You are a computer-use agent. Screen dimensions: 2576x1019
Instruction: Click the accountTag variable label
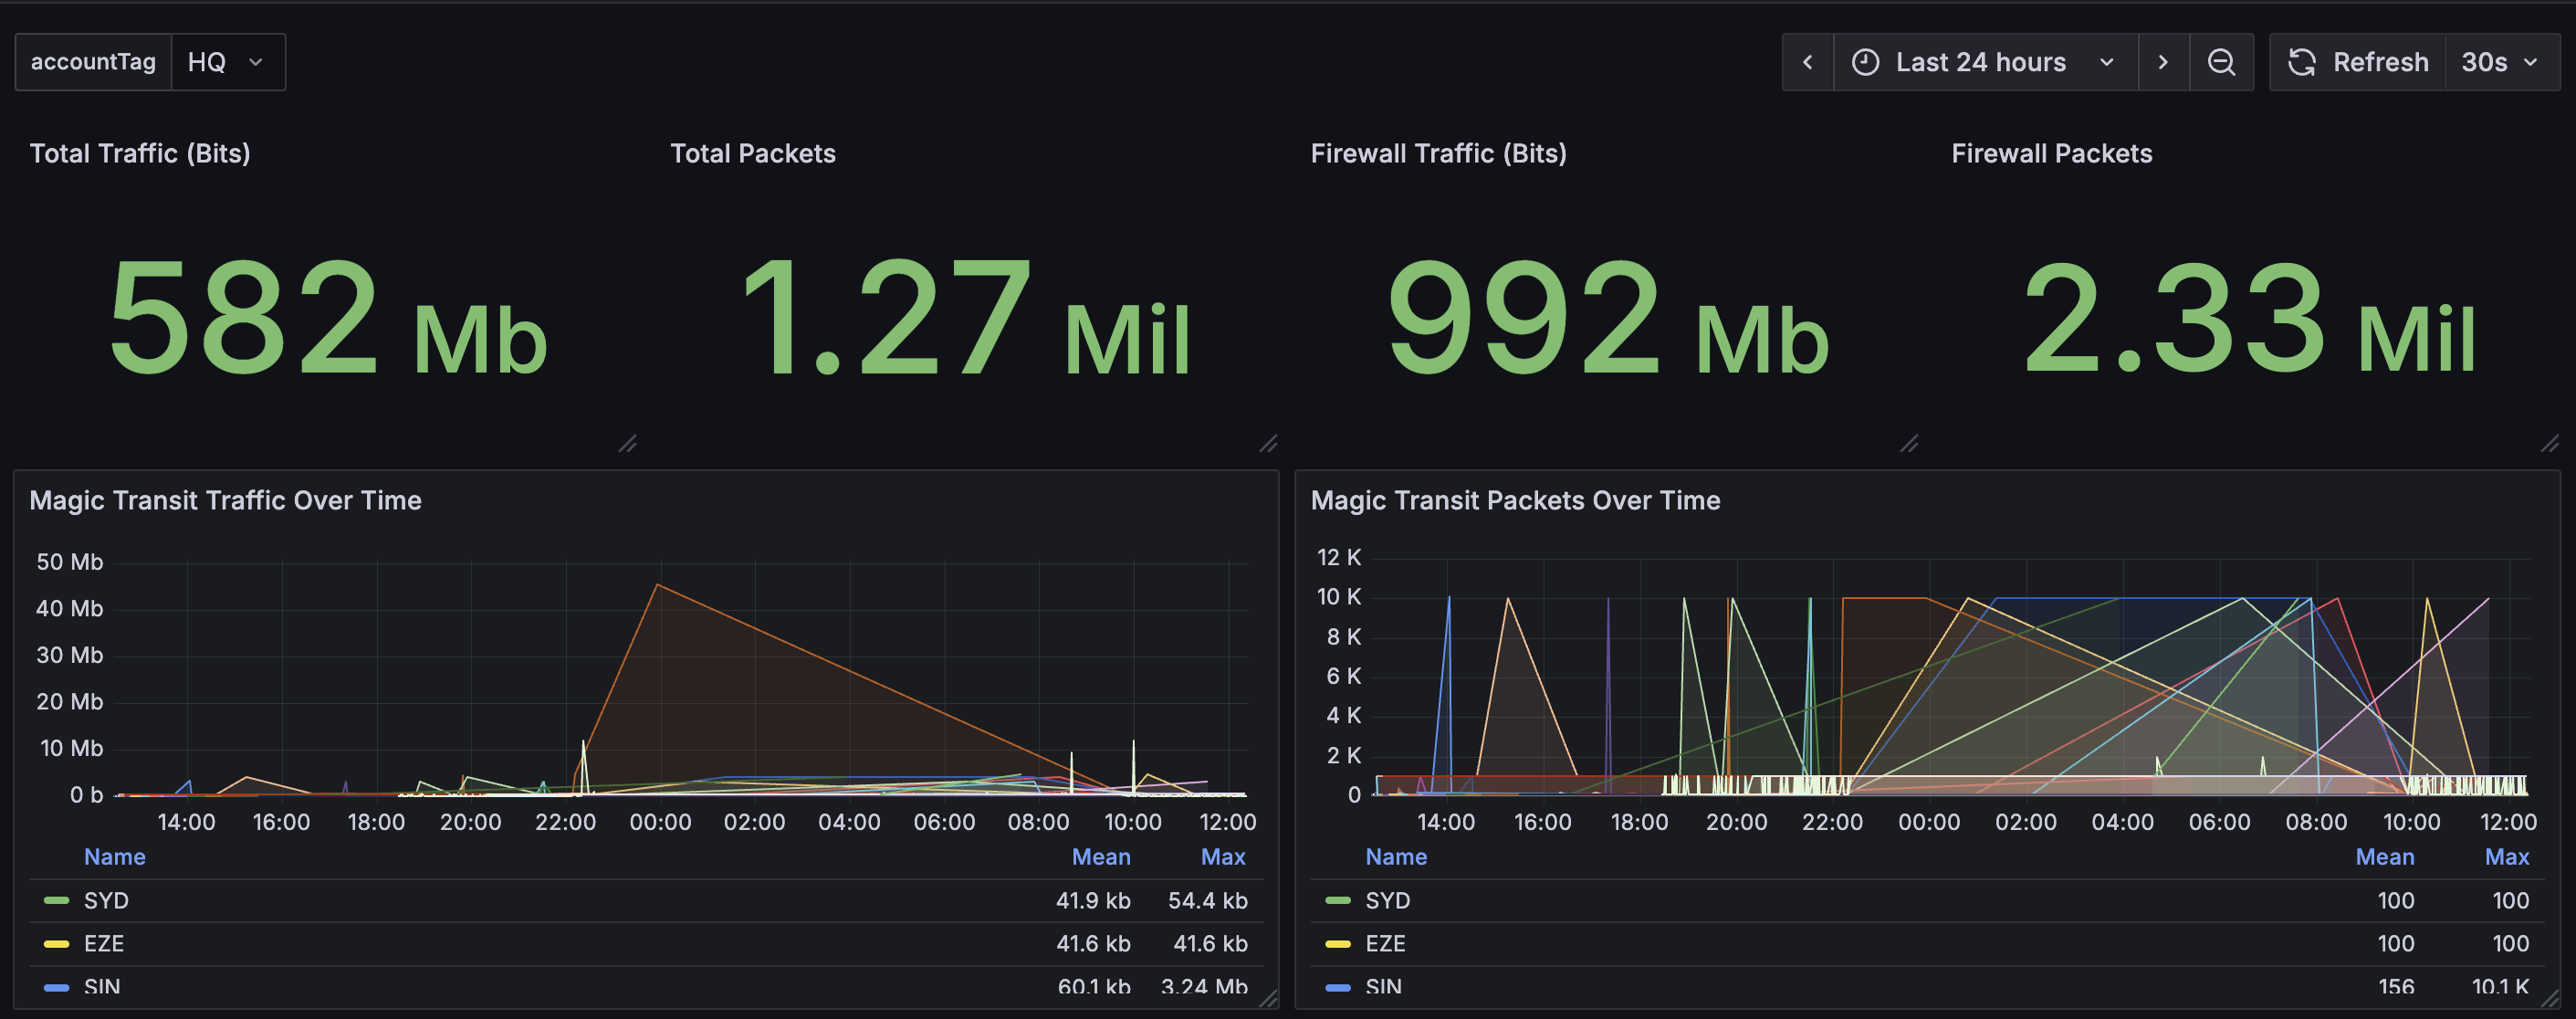pos(93,62)
